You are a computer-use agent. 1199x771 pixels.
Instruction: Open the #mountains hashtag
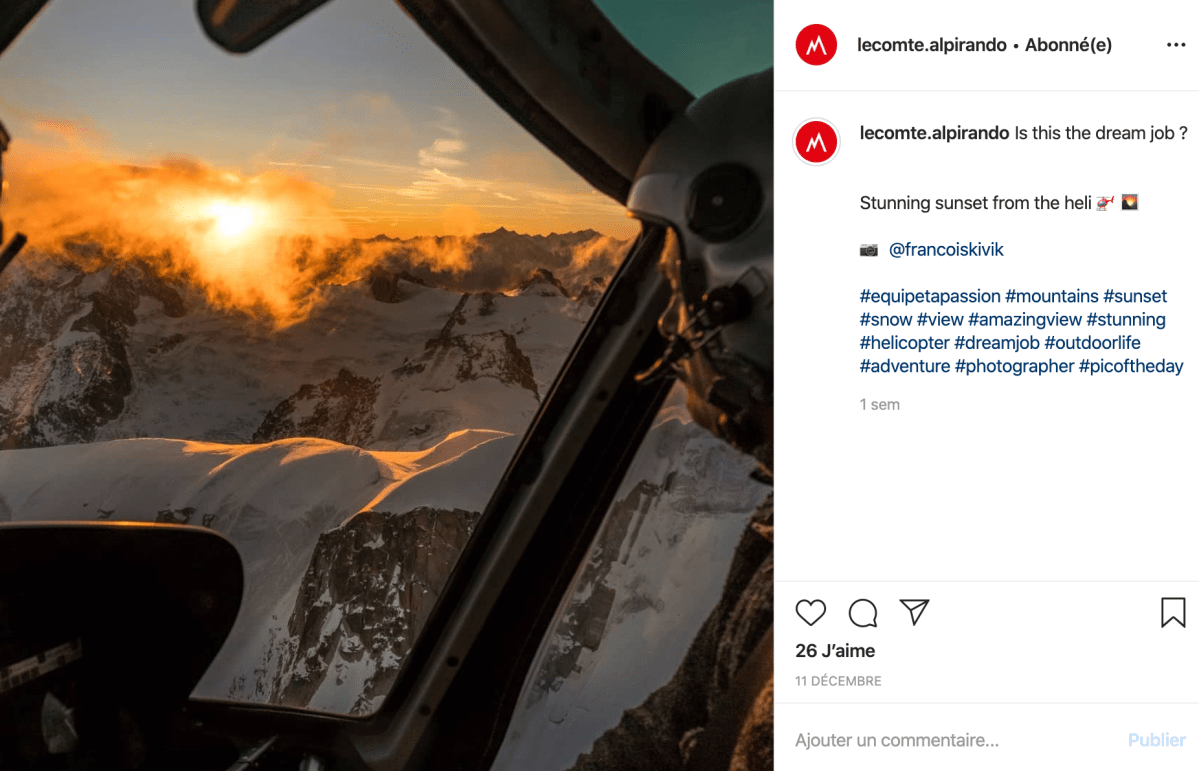coord(1051,296)
